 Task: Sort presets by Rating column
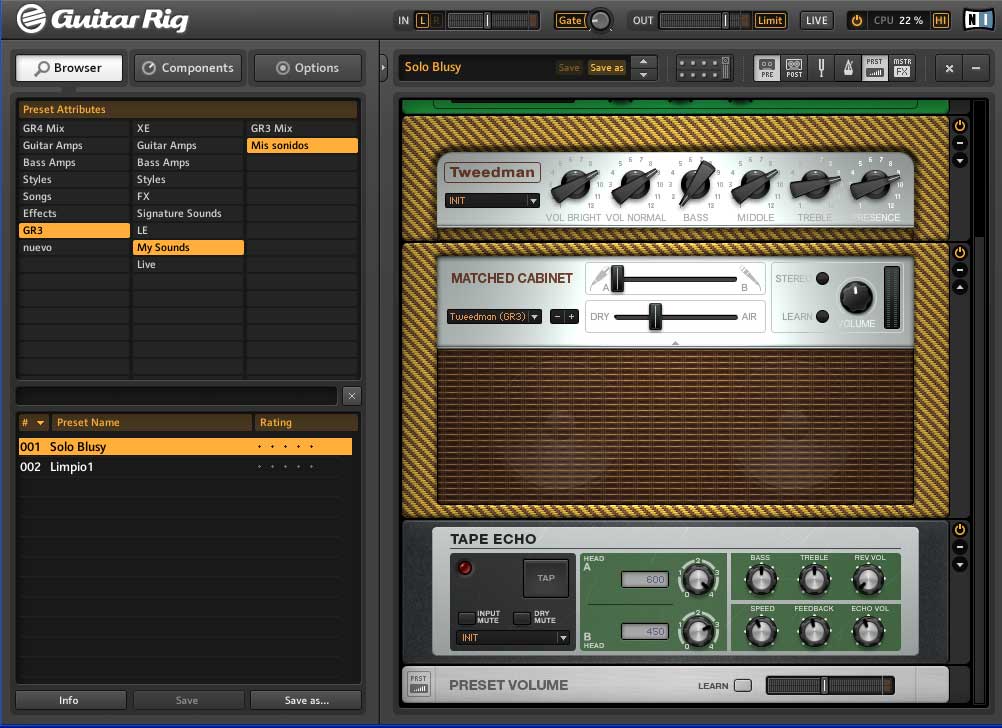[x=305, y=422]
